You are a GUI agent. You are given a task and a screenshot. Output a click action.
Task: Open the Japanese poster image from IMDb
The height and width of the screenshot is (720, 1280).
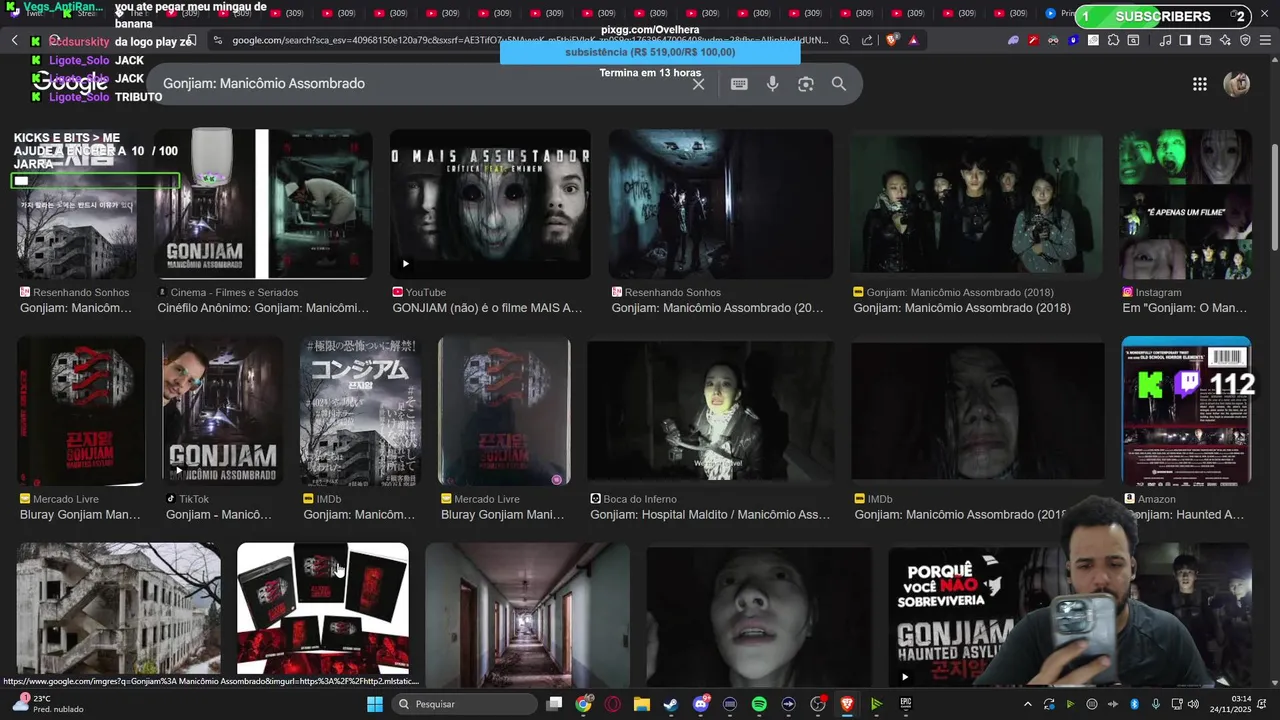(360, 411)
